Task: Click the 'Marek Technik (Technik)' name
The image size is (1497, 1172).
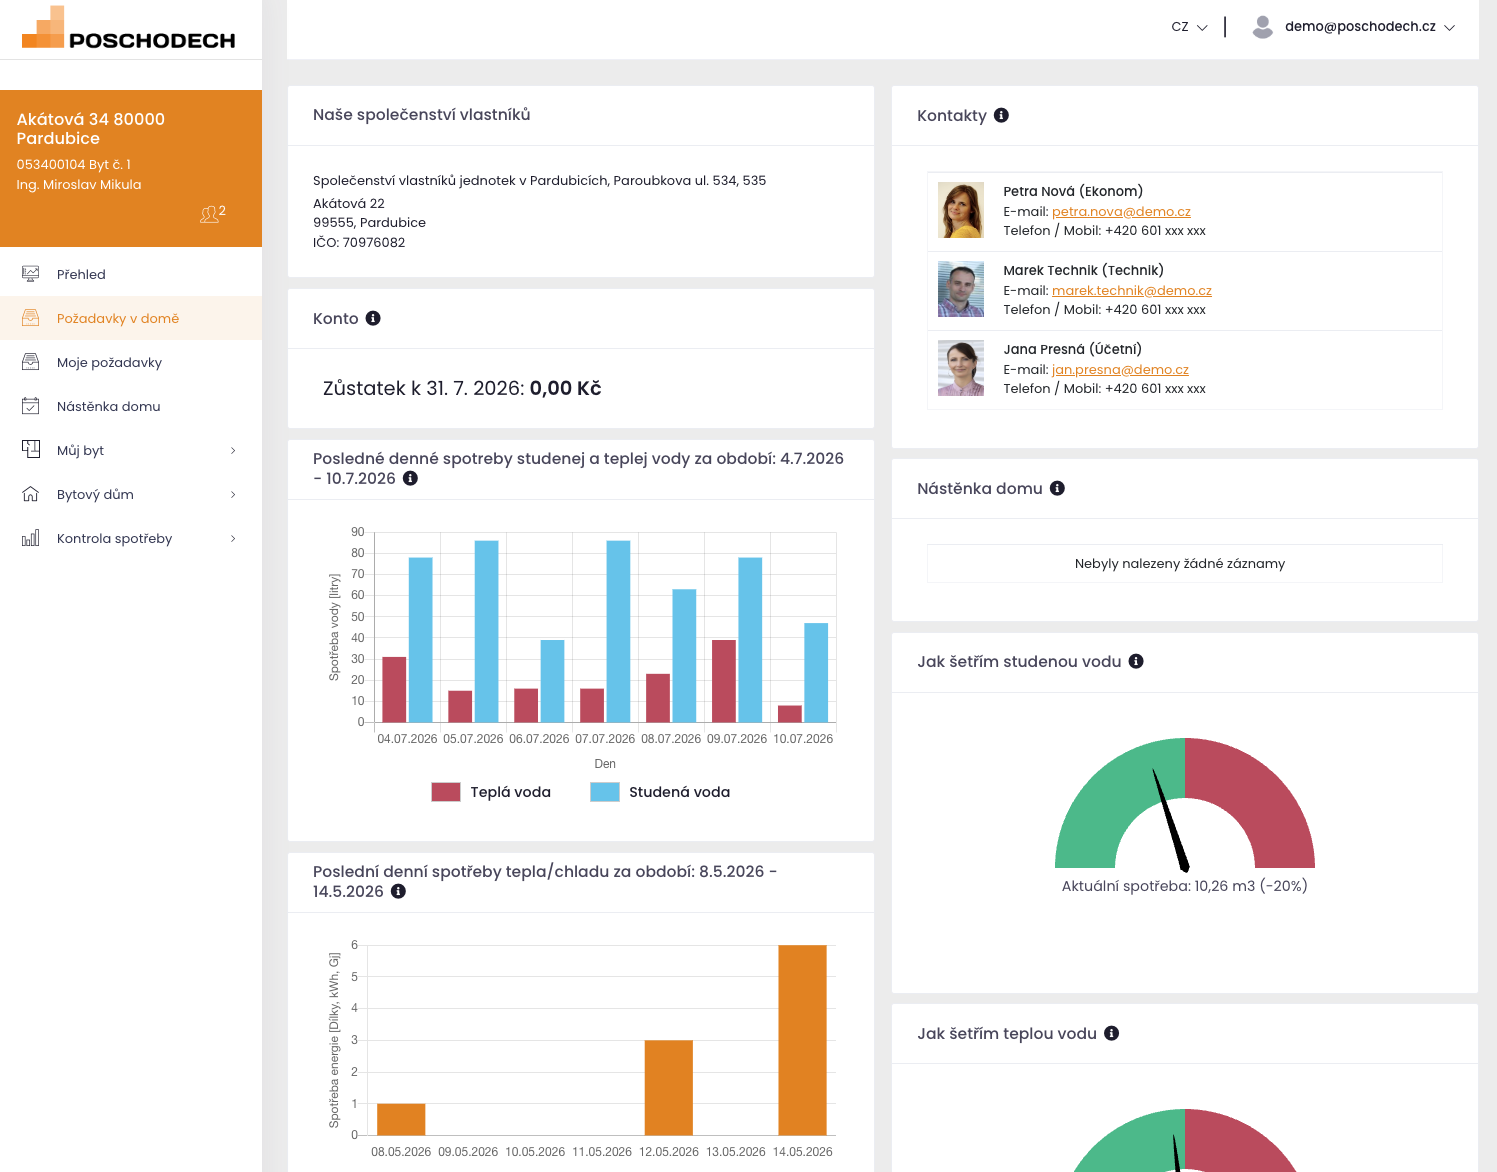Action: click(1084, 270)
